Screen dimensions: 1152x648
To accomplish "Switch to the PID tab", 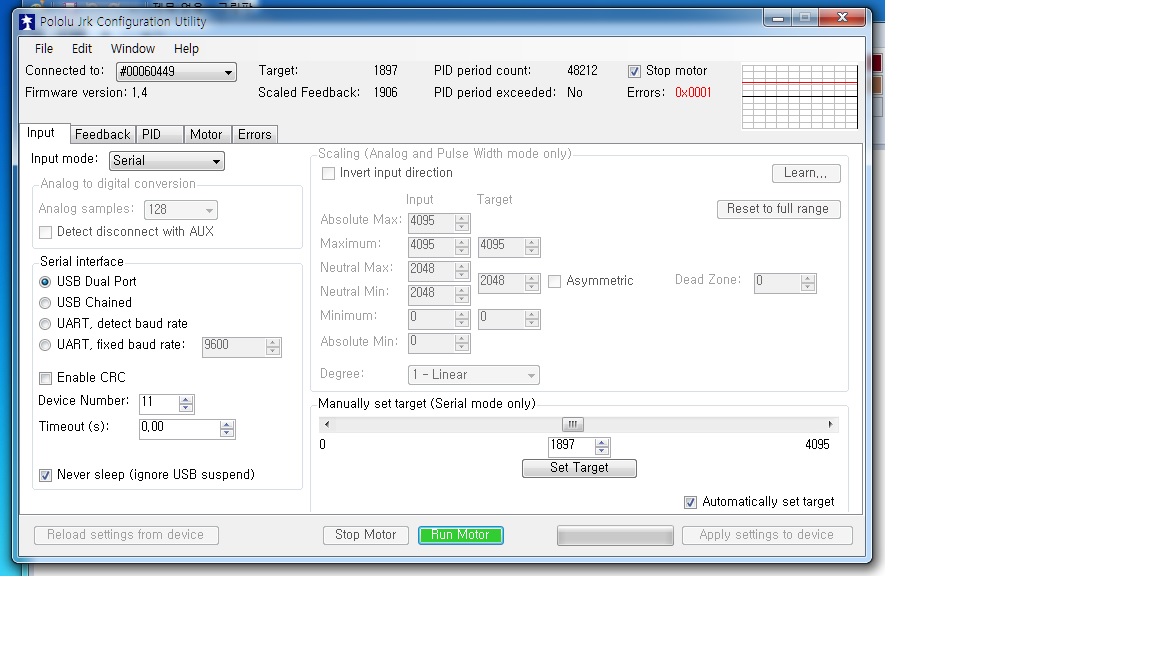I will [x=159, y=134].
